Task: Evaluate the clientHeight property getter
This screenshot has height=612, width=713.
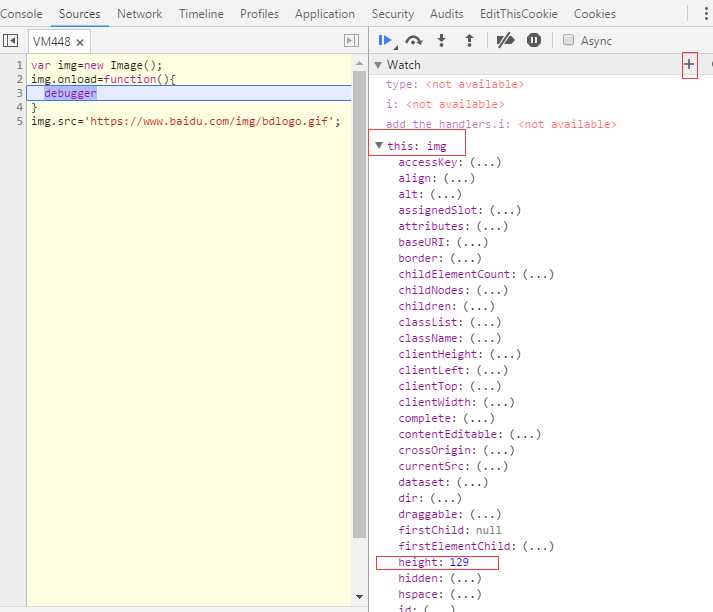Action: pos(505,354)
